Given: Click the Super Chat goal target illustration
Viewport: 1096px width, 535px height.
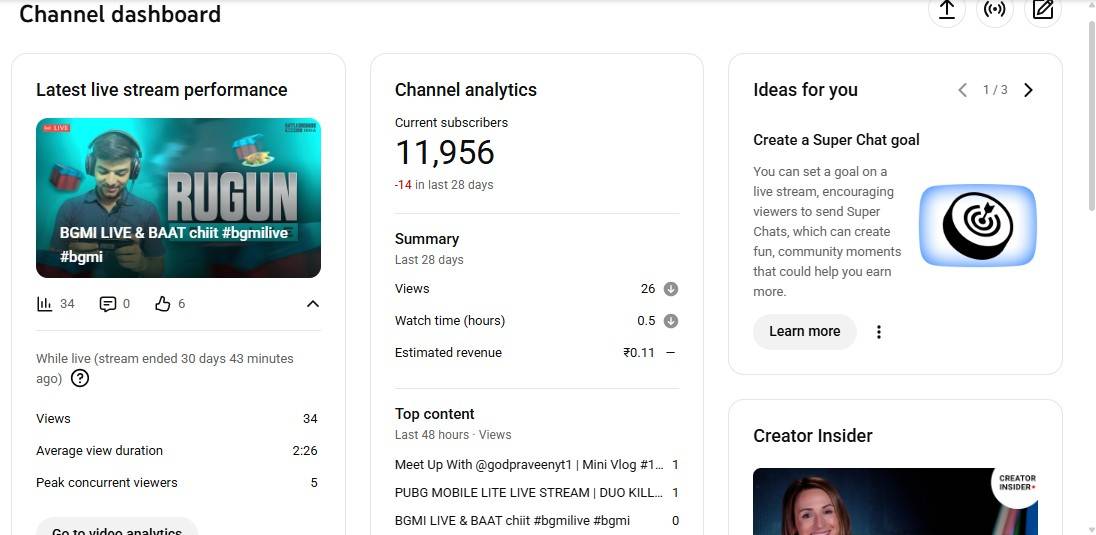Looking at the screenshot, I should click(977, 225).
